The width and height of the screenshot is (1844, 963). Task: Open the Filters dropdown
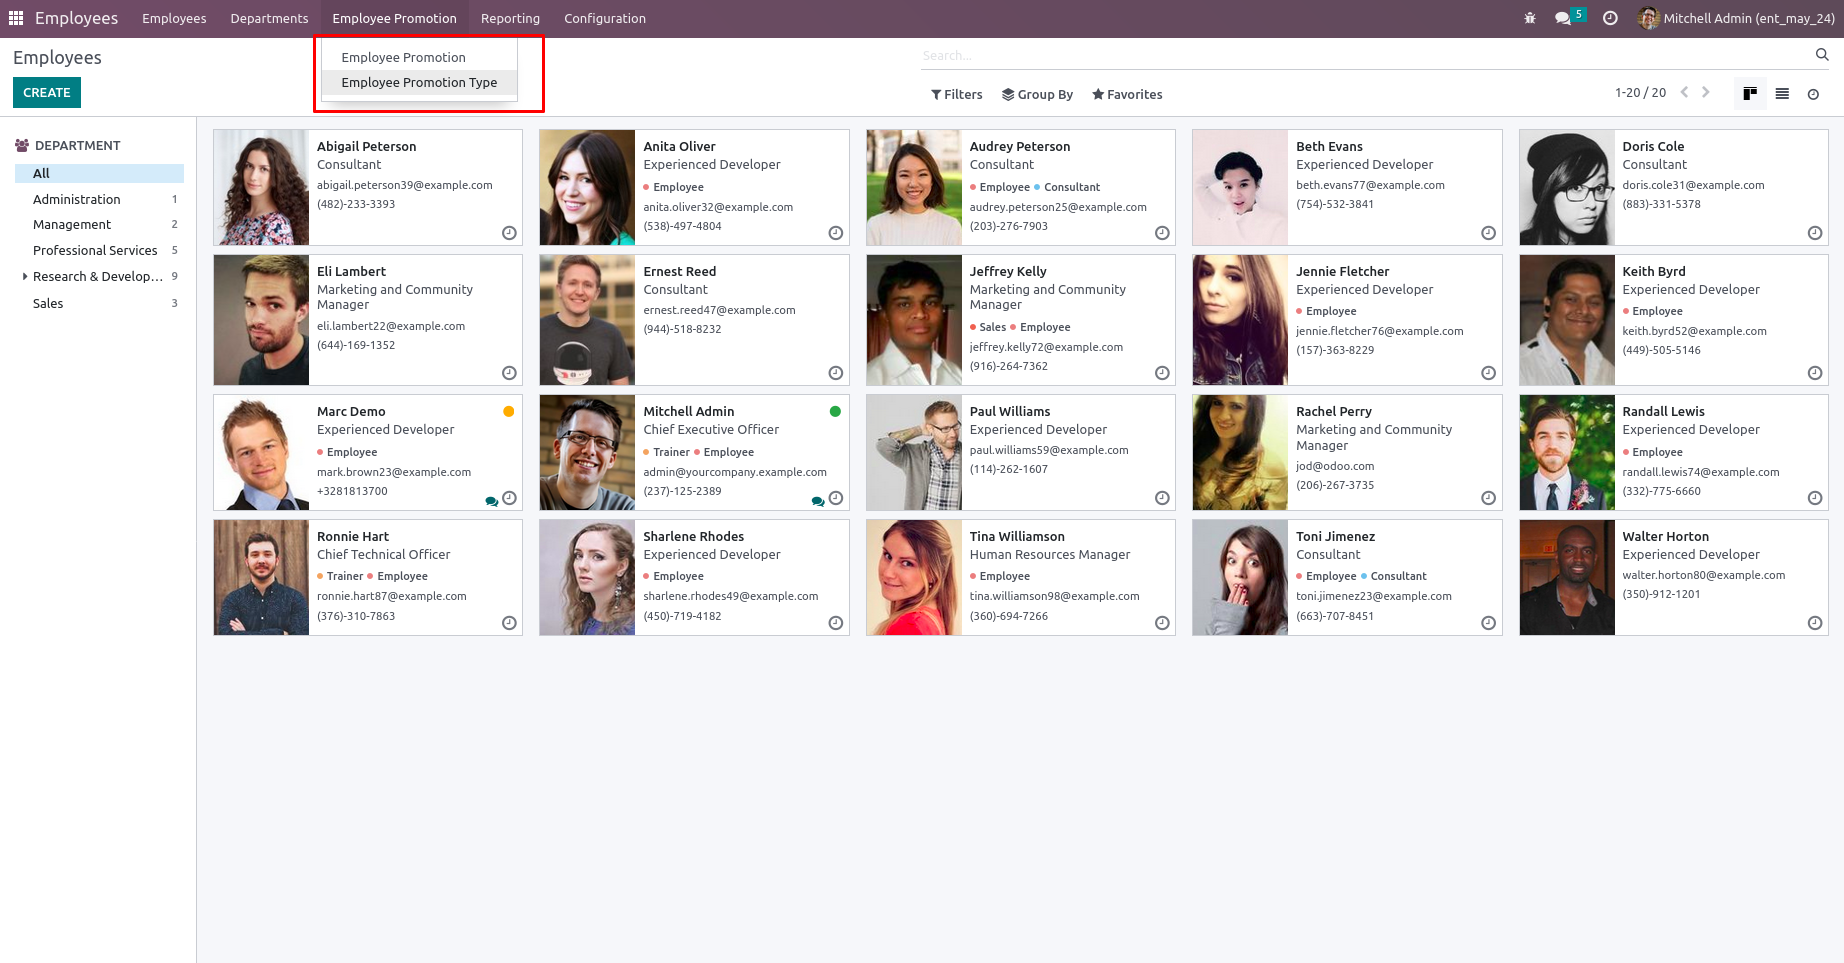tap(957, 94)
